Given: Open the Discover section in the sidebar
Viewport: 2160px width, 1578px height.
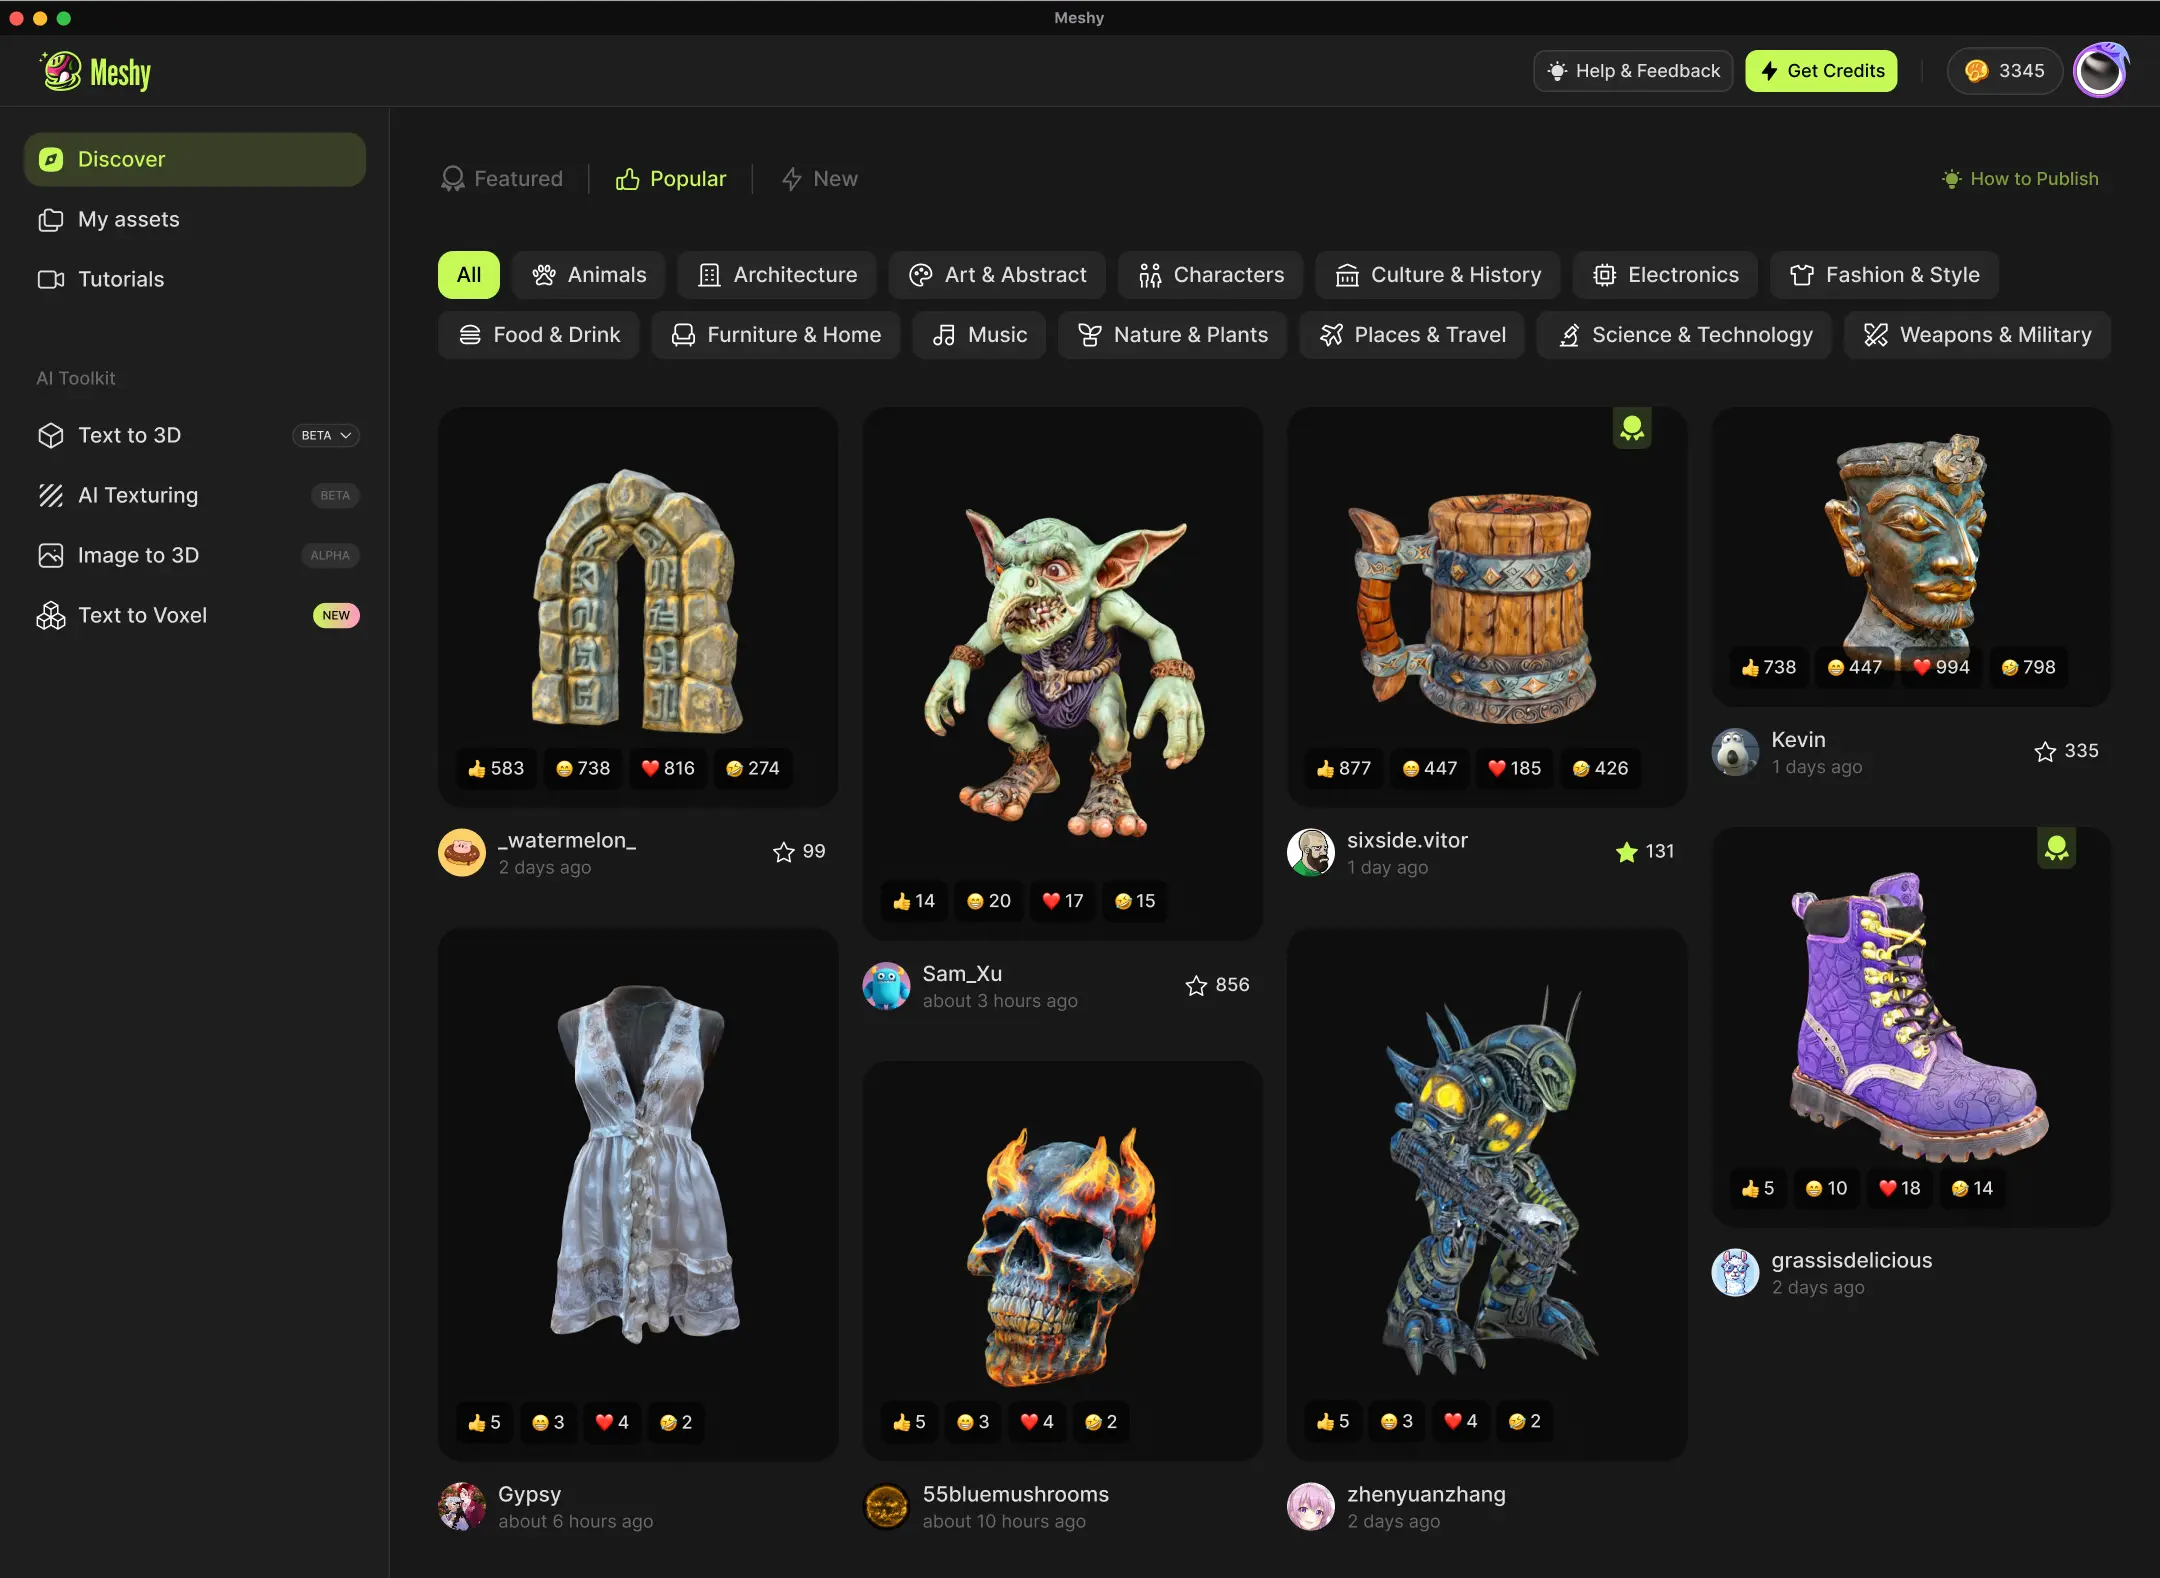Looking at the screenshot, I should (x=120, y=159).
